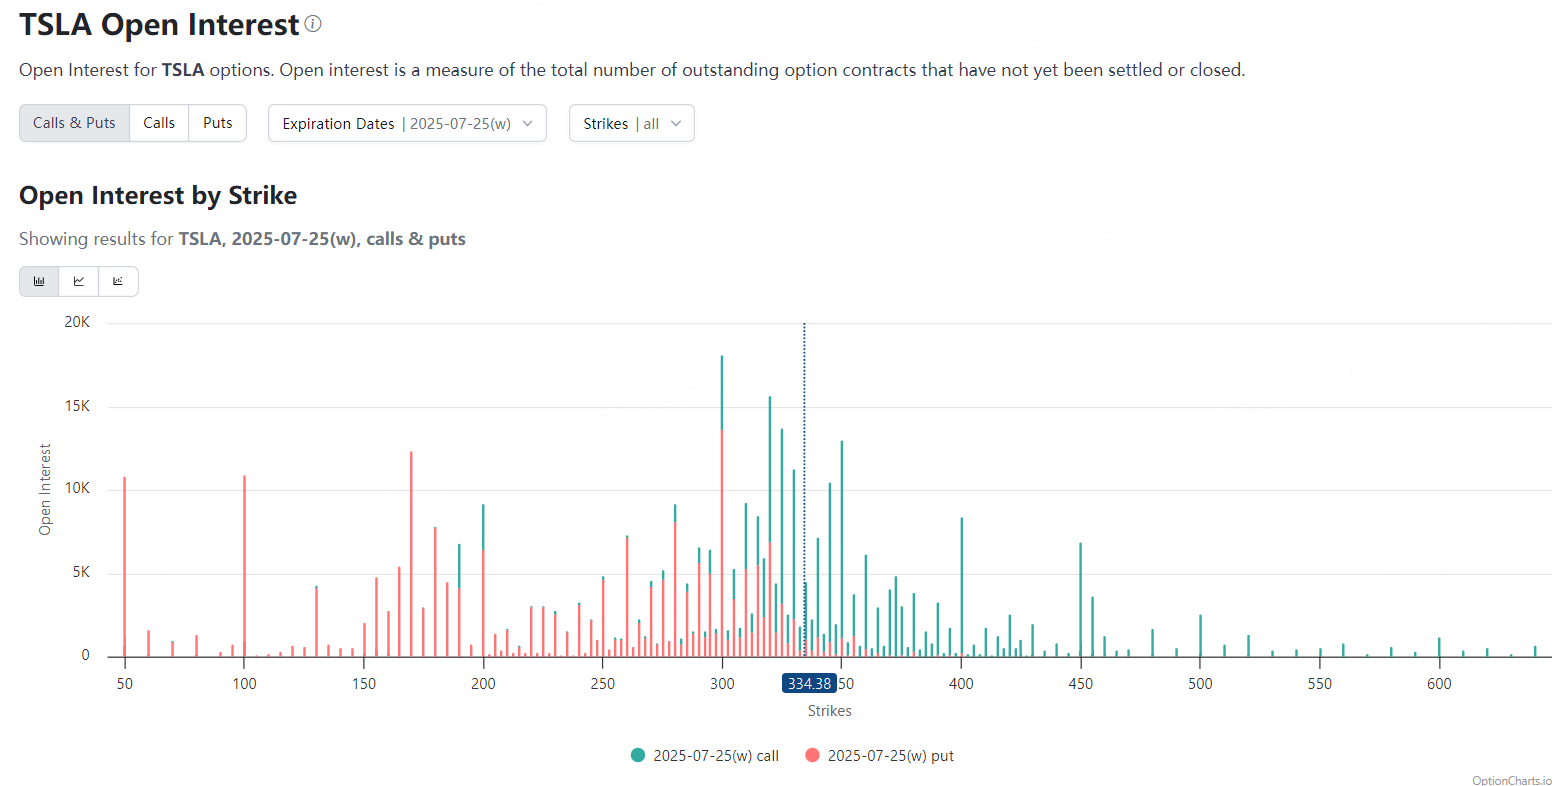Select the Calls & Puts filter

tap(74, 123)
